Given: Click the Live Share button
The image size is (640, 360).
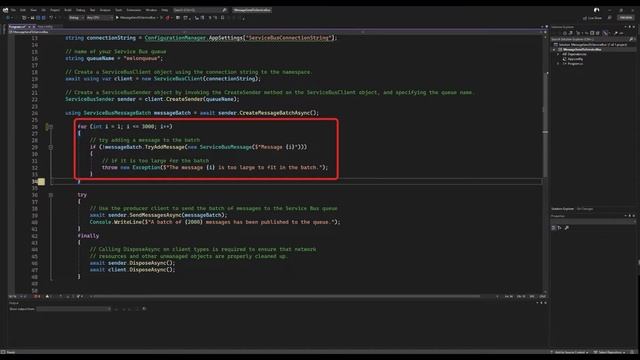Looking at the screenshot, I should point(592,18).
